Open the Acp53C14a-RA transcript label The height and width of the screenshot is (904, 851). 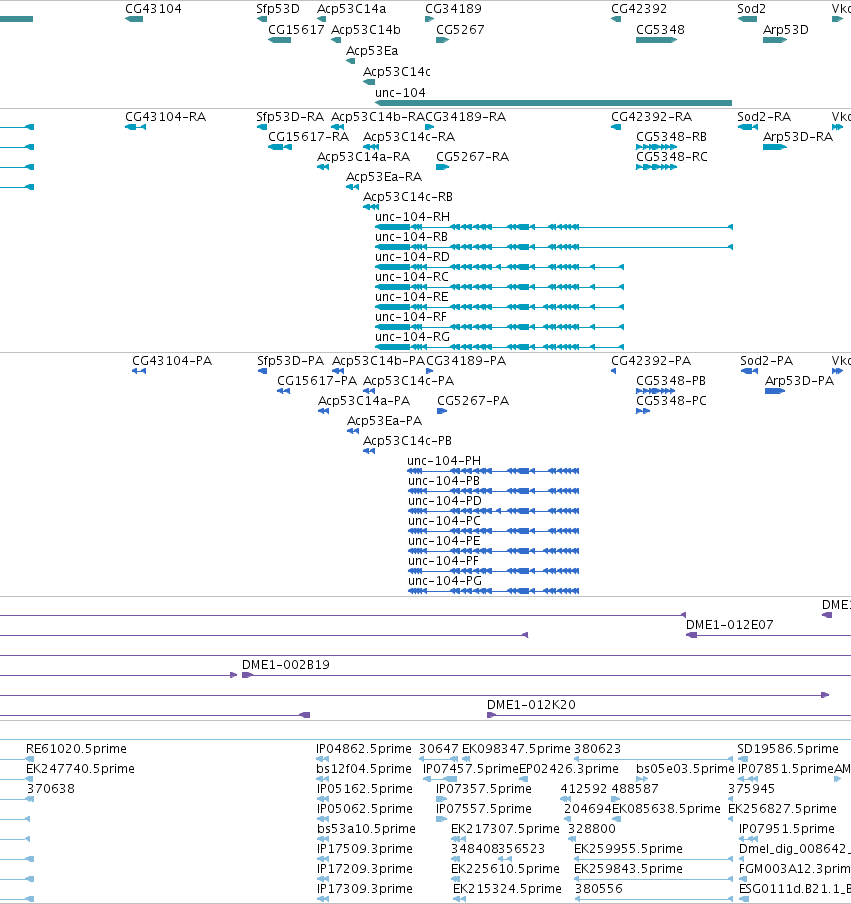coord(363,157)
